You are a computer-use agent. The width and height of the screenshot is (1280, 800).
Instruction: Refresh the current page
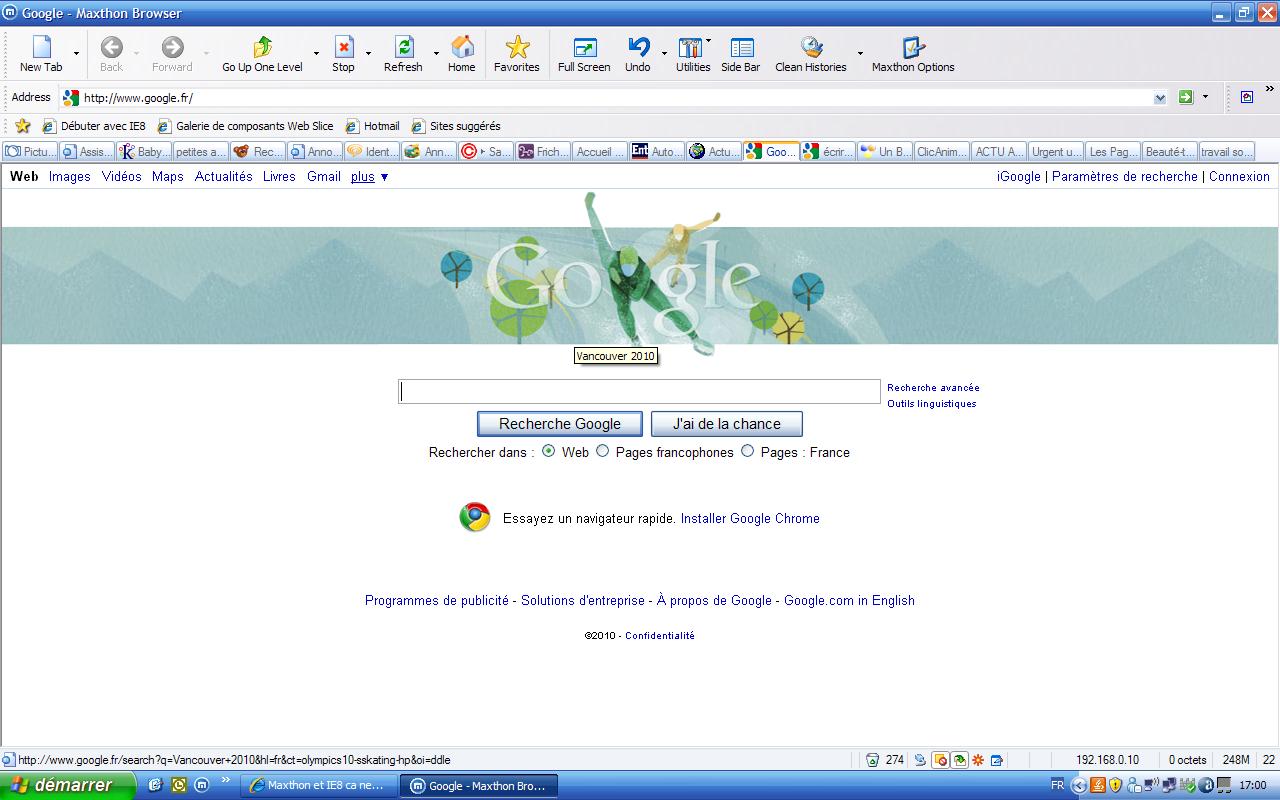tap(403, 54)
